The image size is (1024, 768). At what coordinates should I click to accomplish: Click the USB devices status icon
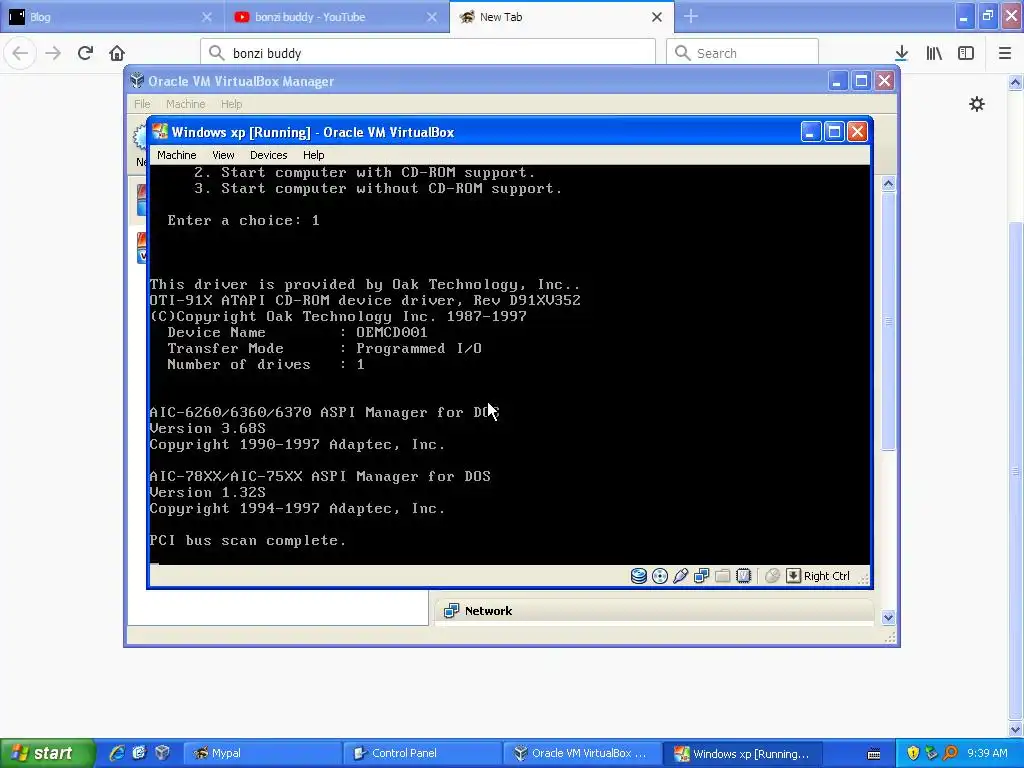(680, 575)
